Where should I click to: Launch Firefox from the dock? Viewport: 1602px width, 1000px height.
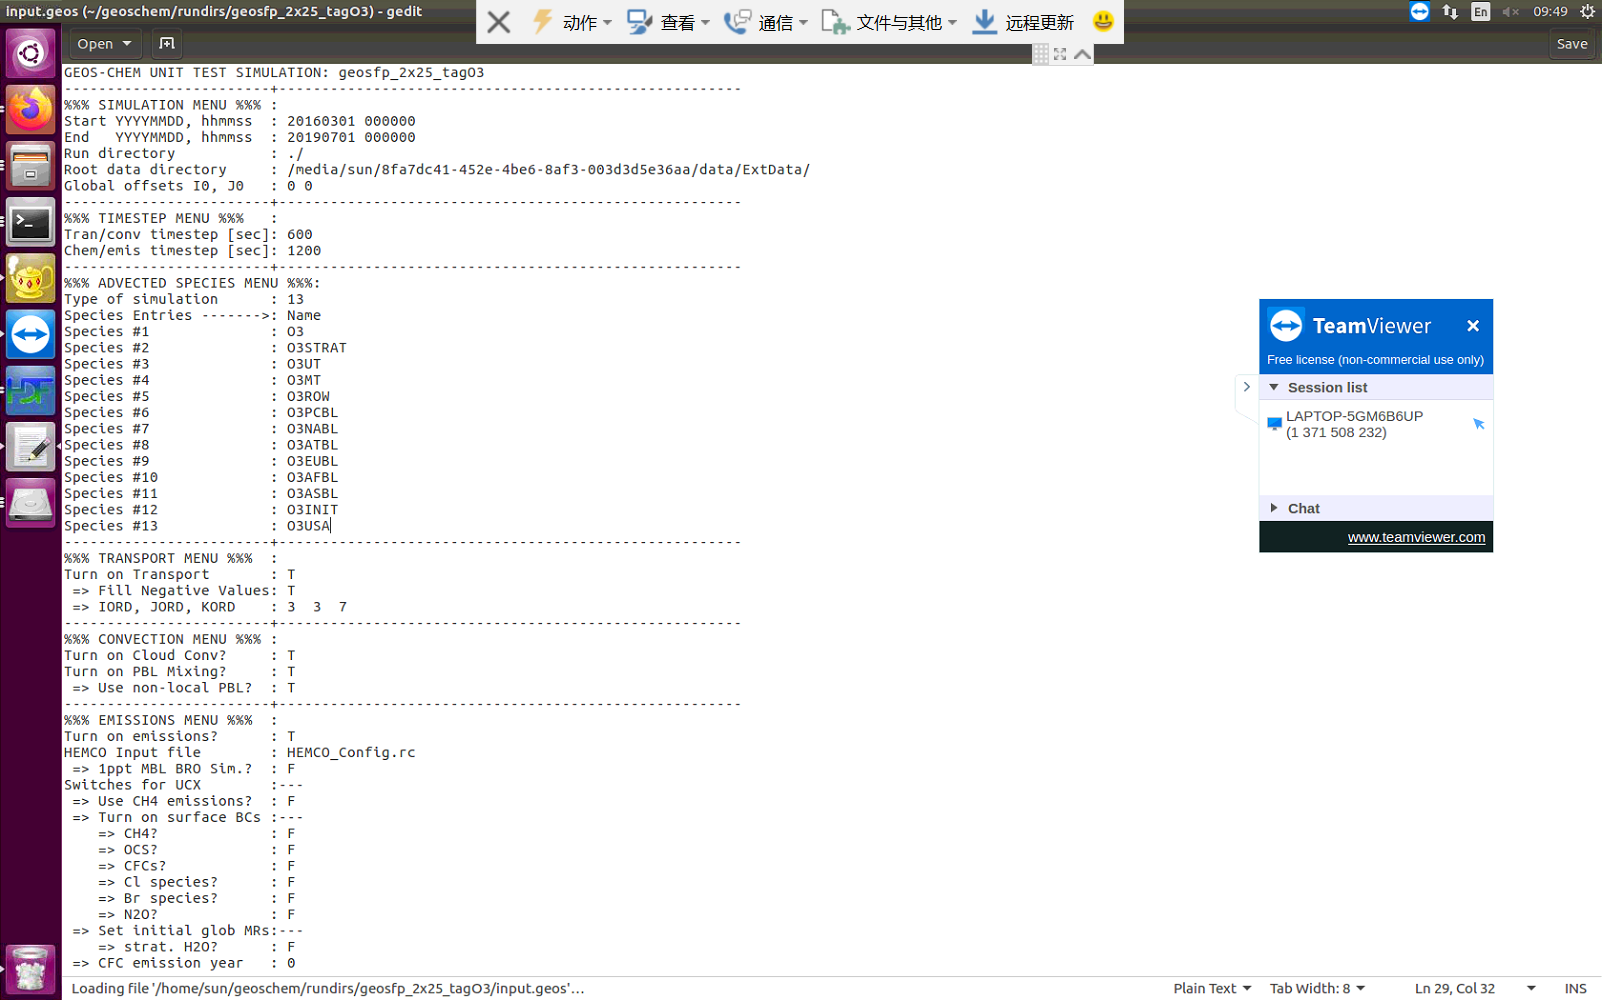[x=30, y=109]
